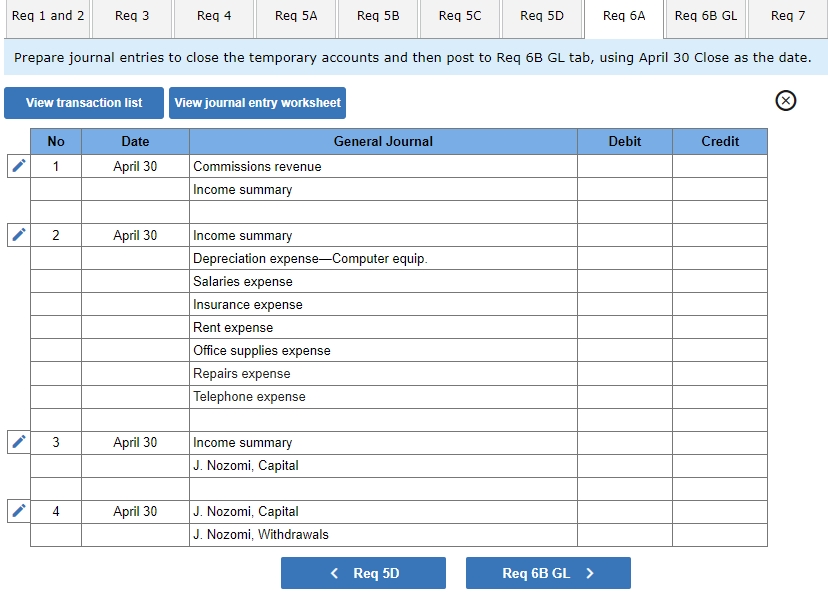Viewport: 828px width, 593px height.
Task: Navigate back using the Req 5D button
Action: coord(363,572)
